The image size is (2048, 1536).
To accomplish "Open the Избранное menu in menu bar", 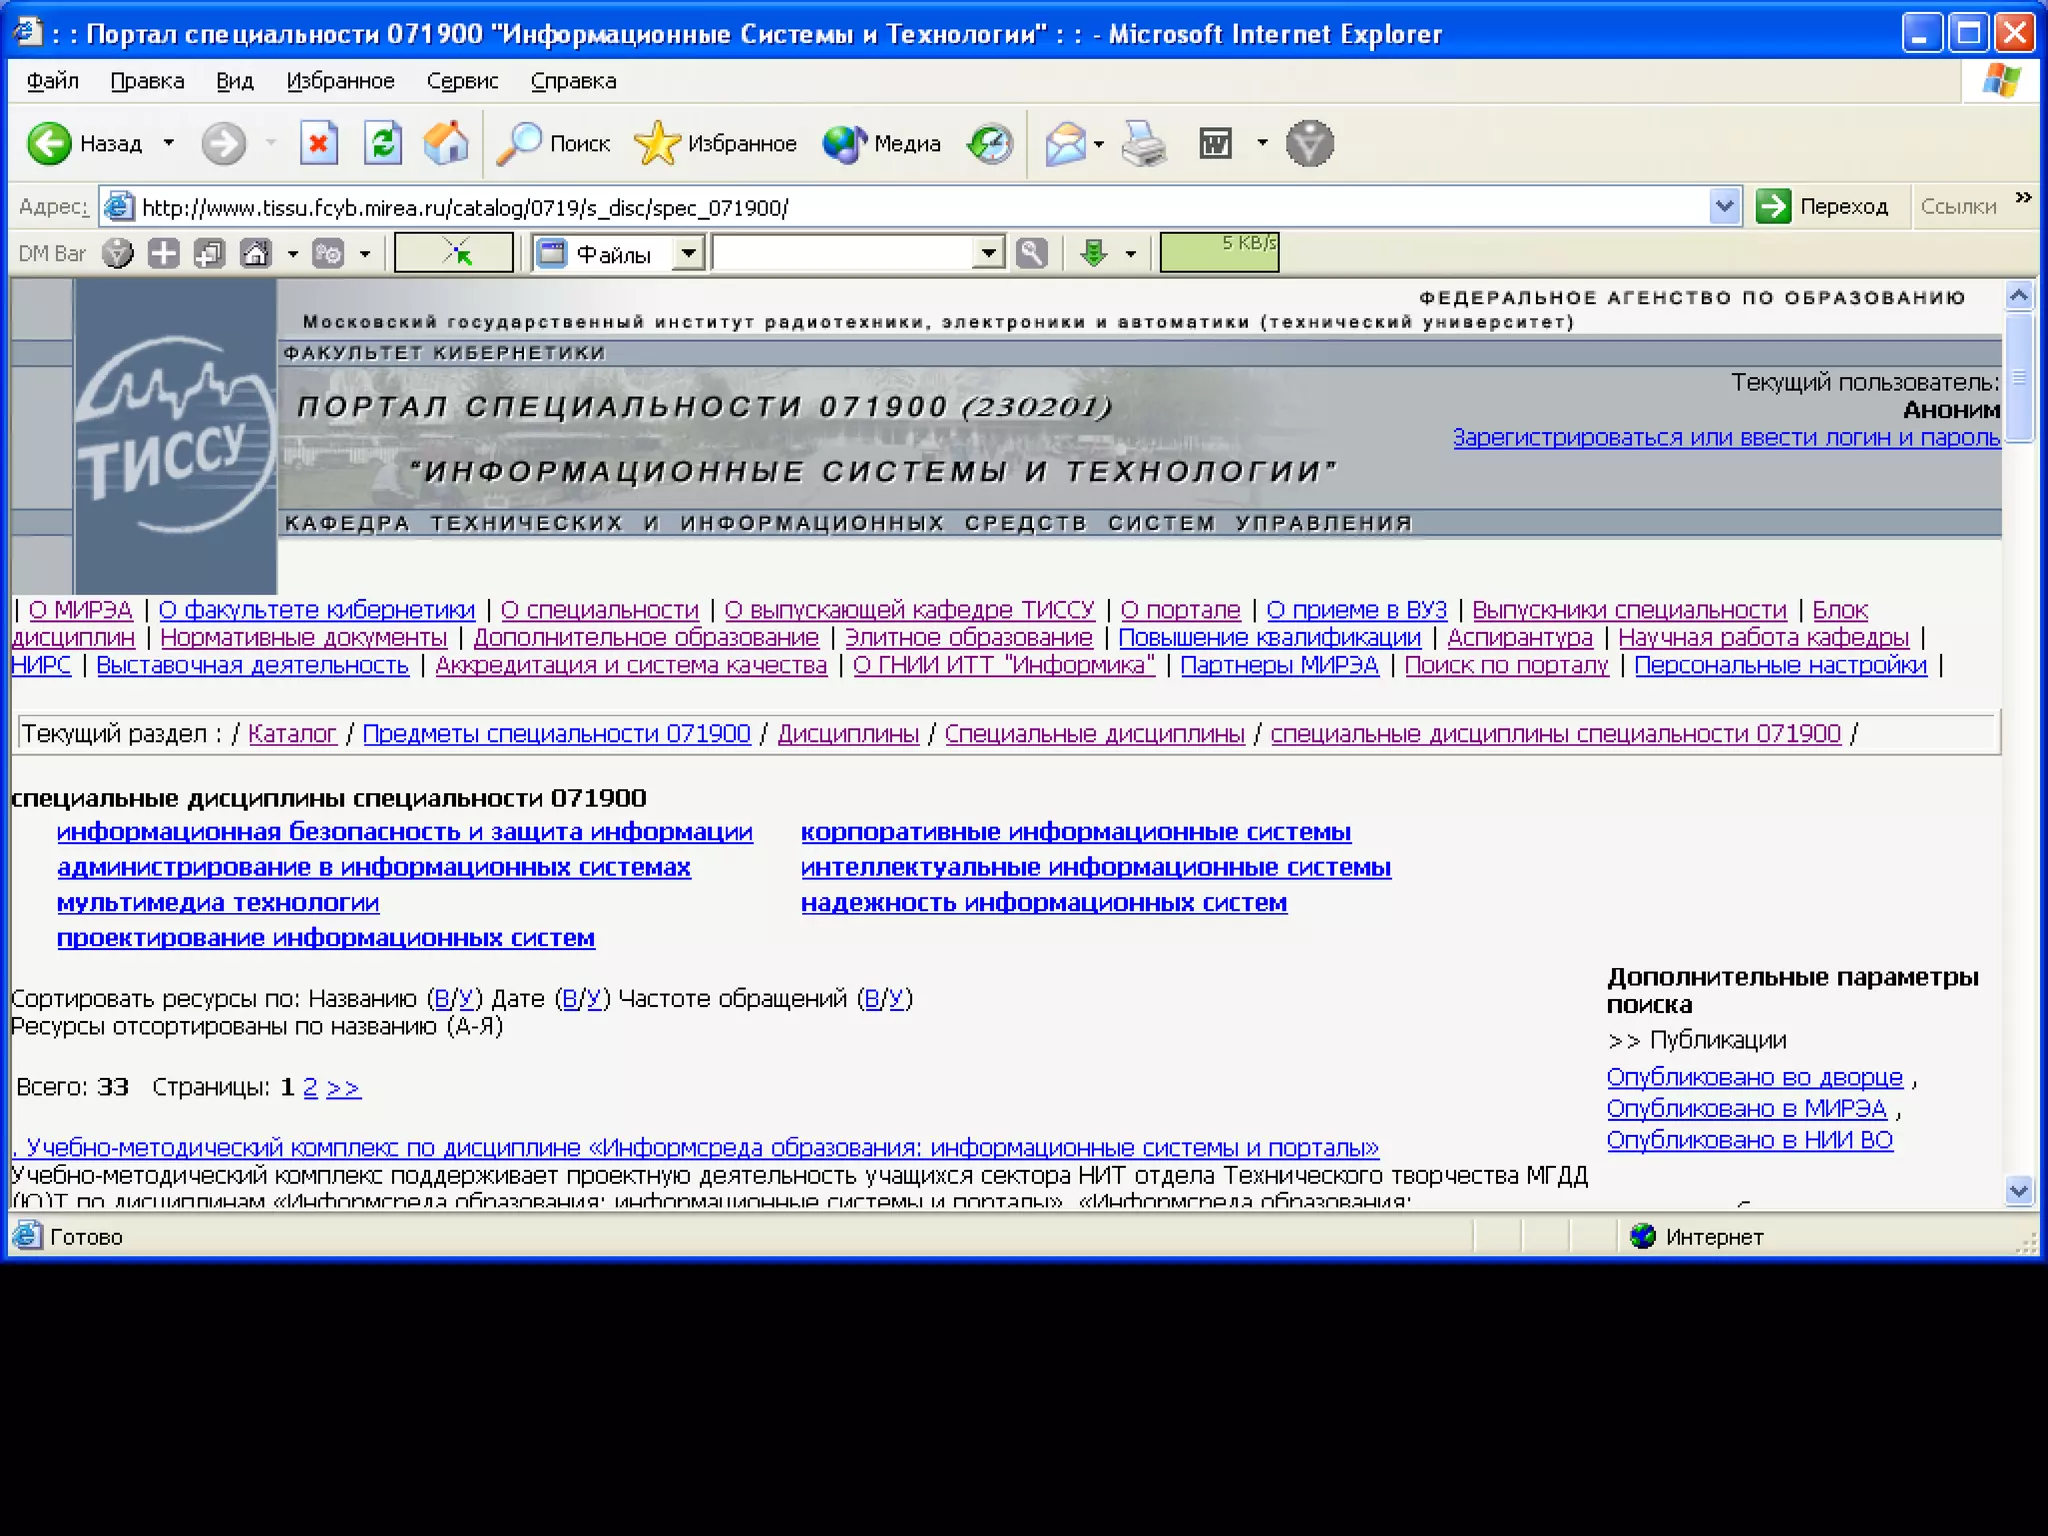I will [340, 81].
